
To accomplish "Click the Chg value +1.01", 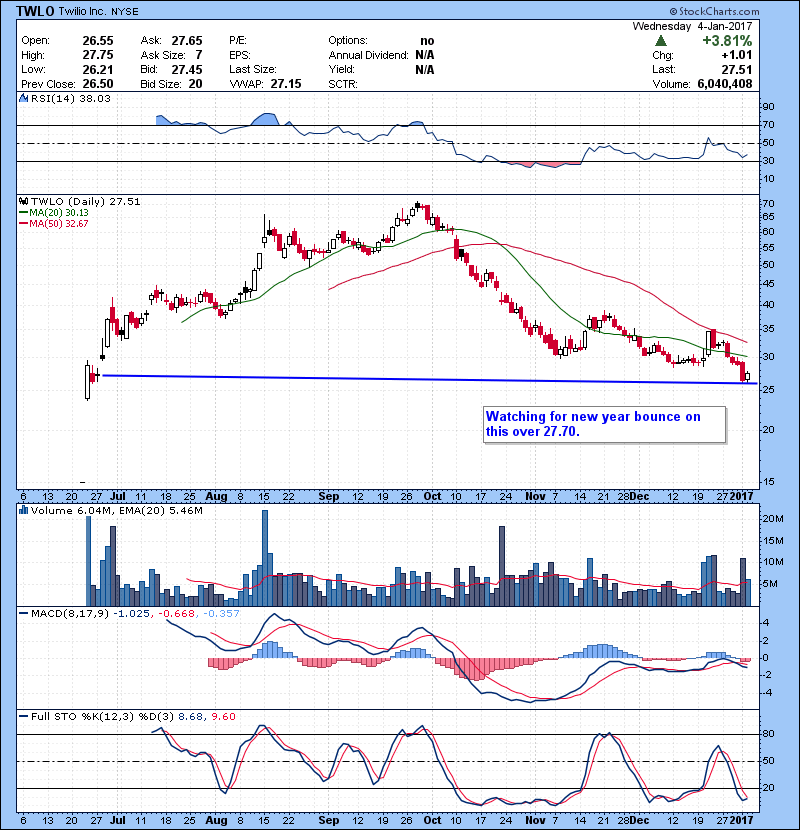I will click(736, 55).
